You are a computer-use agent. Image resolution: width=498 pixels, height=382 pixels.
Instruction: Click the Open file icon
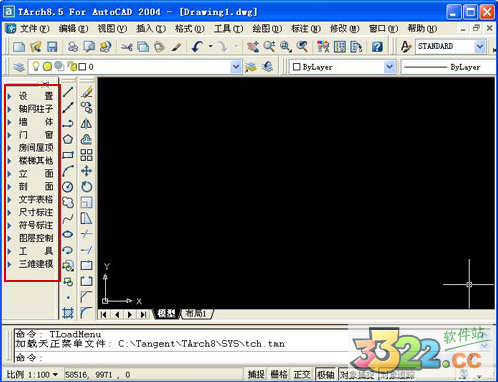coord(36,47)
